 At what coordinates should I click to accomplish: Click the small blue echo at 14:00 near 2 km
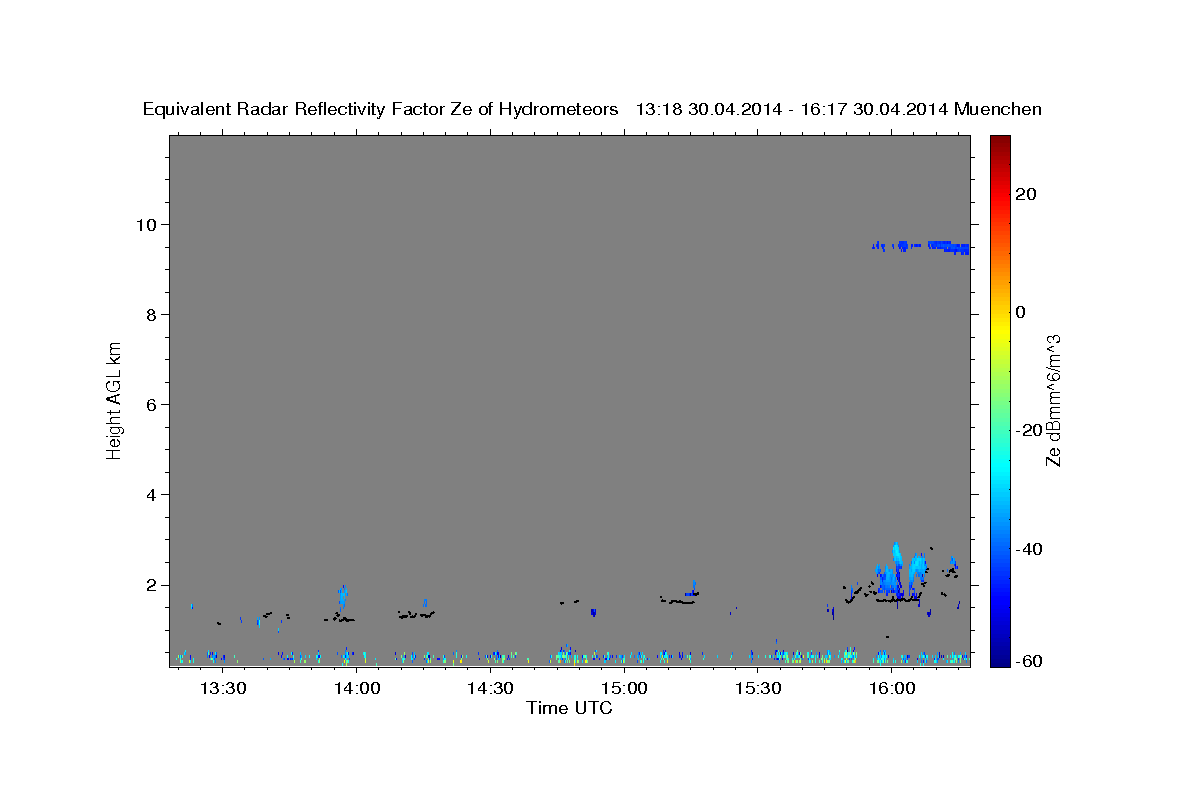click(x=343, y=597)
